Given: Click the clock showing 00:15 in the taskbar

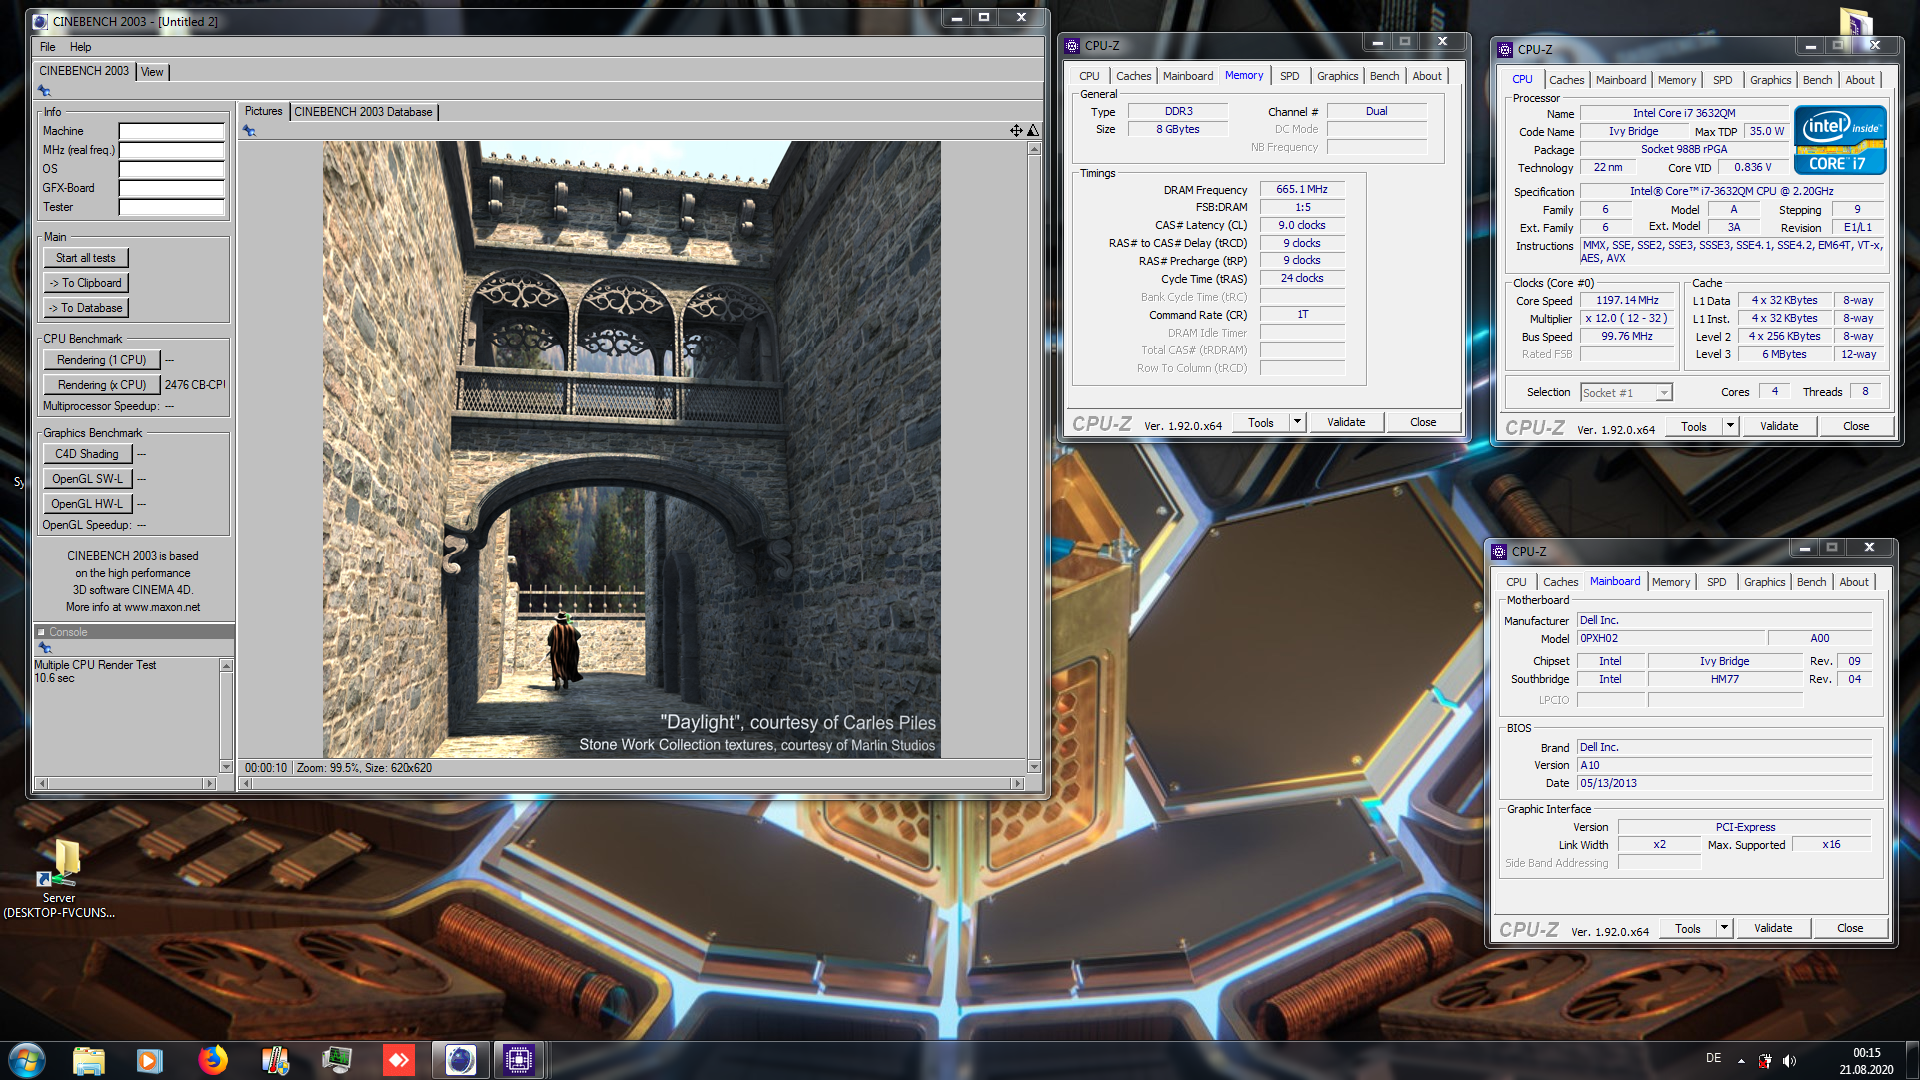Looking at the screenshot, I should [x=1866, y=1053].
